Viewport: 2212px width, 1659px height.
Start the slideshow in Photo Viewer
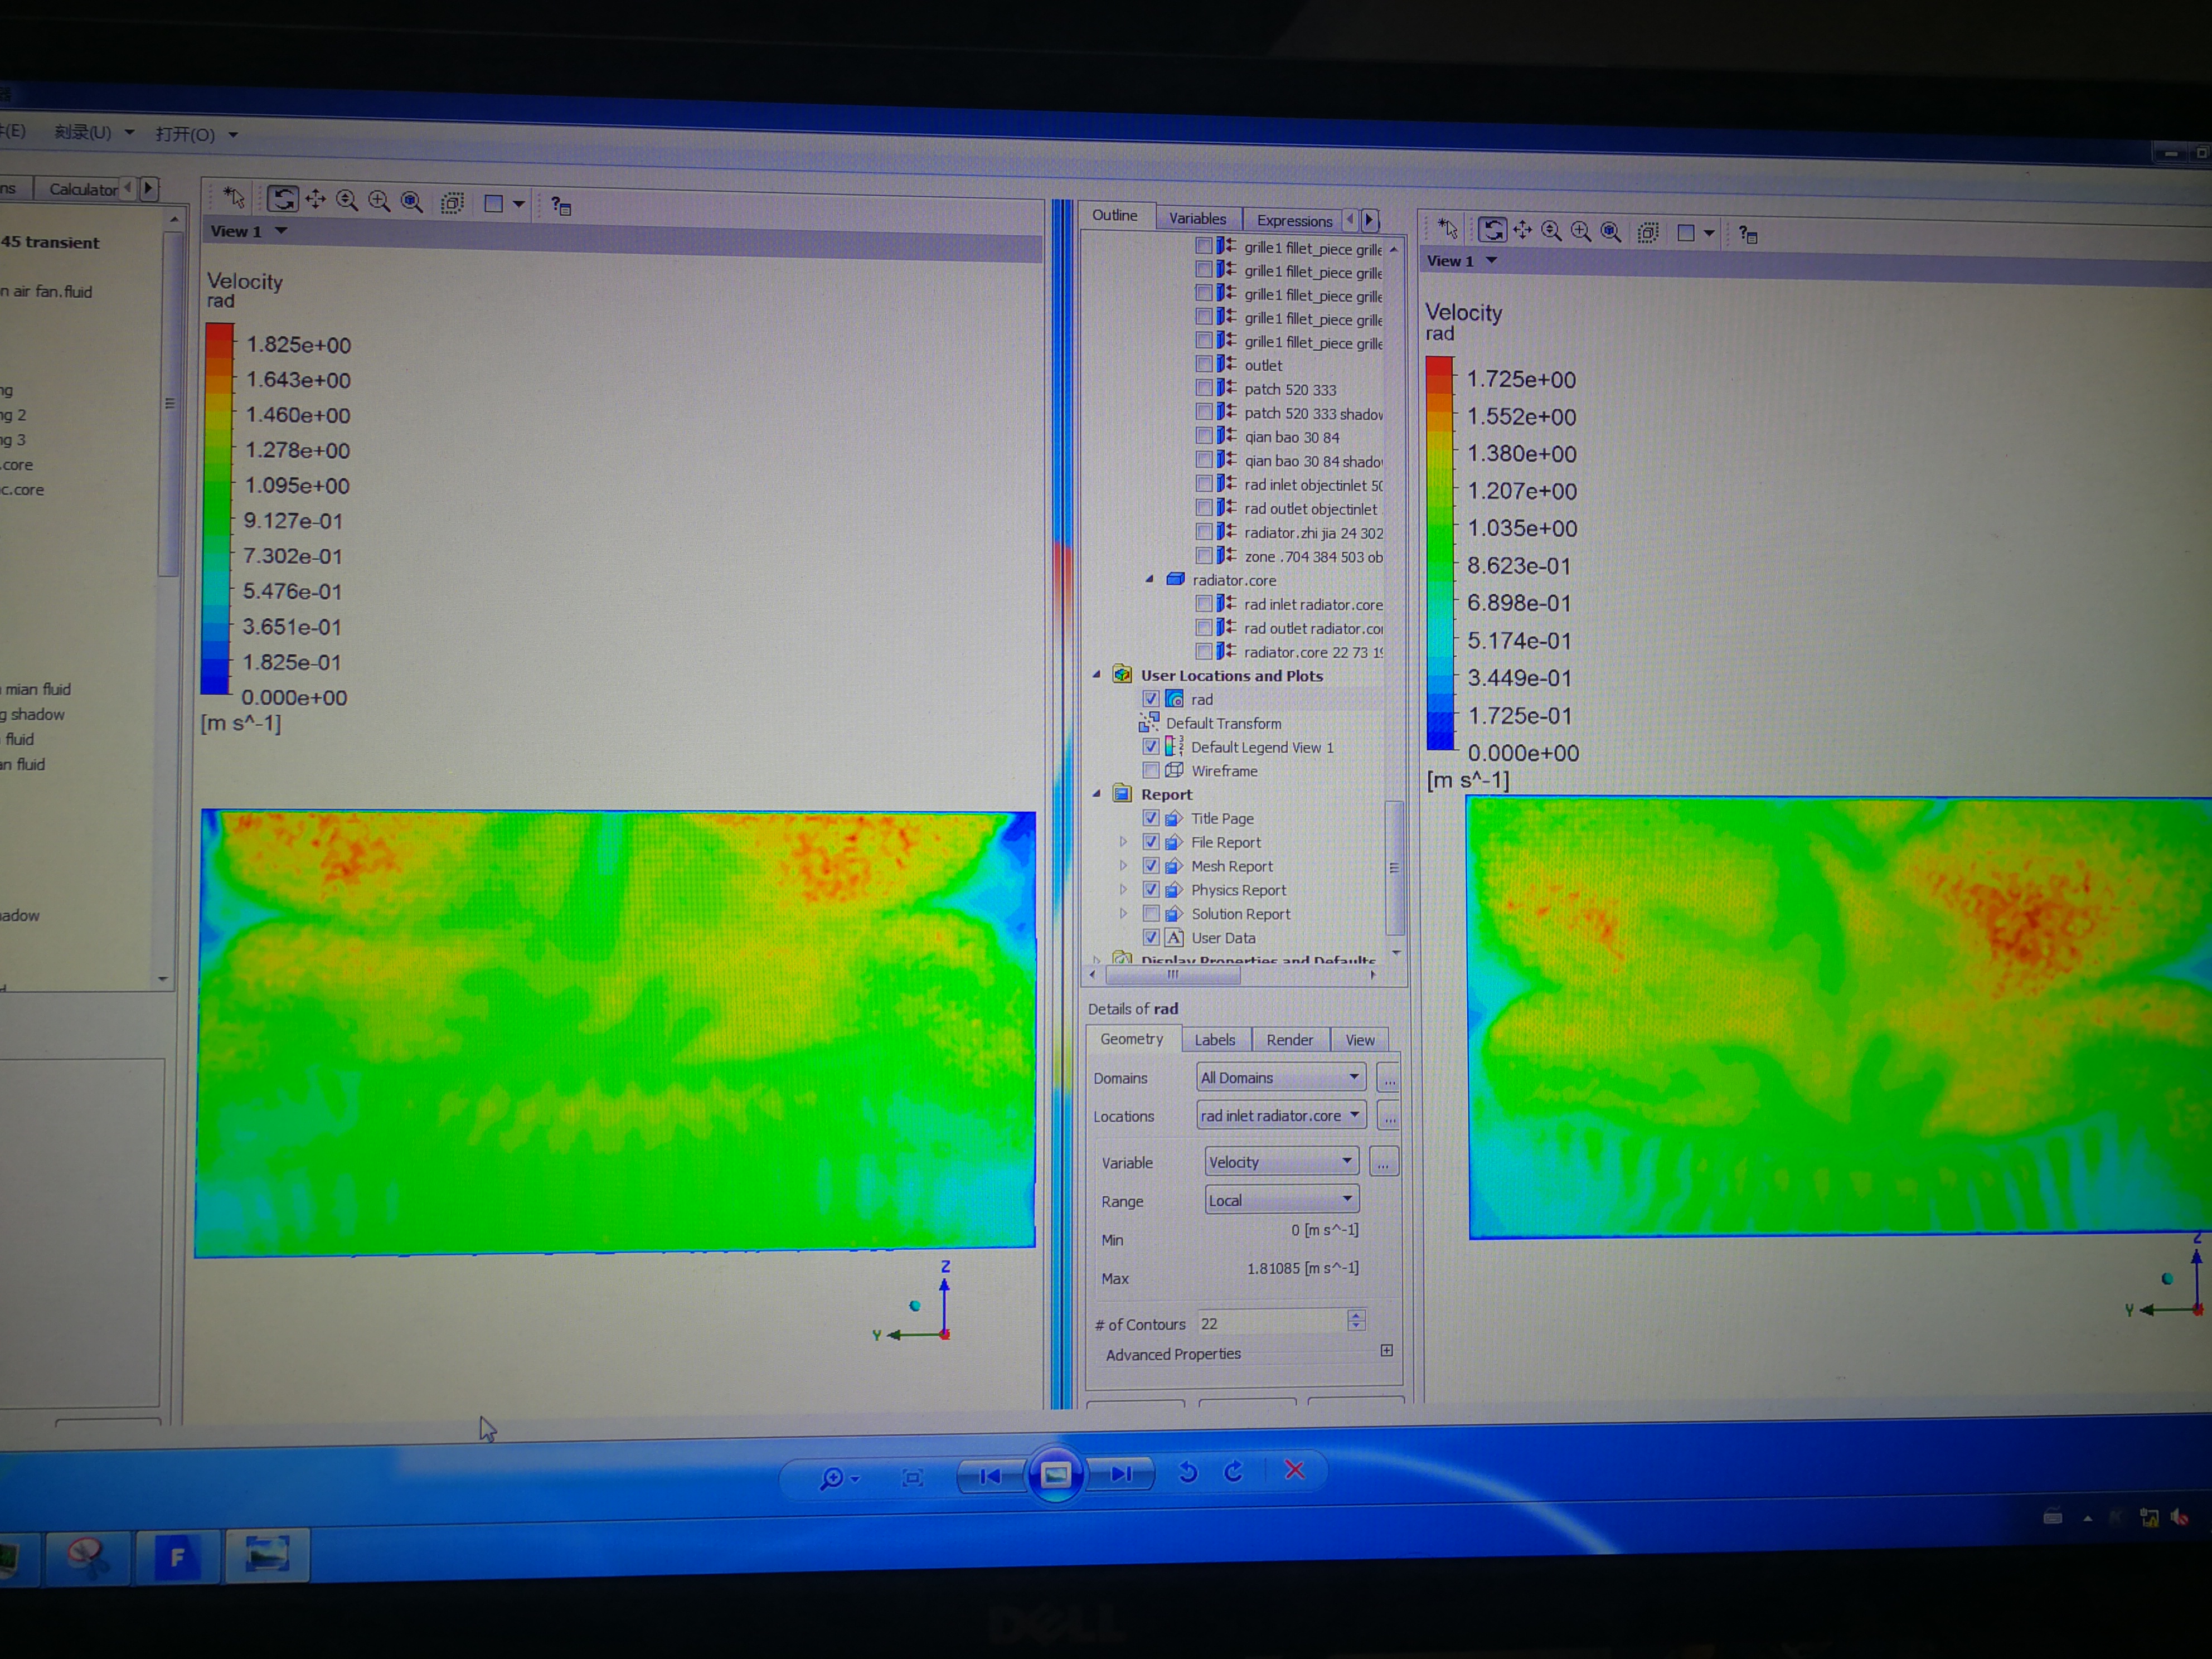point(1055,1475)
